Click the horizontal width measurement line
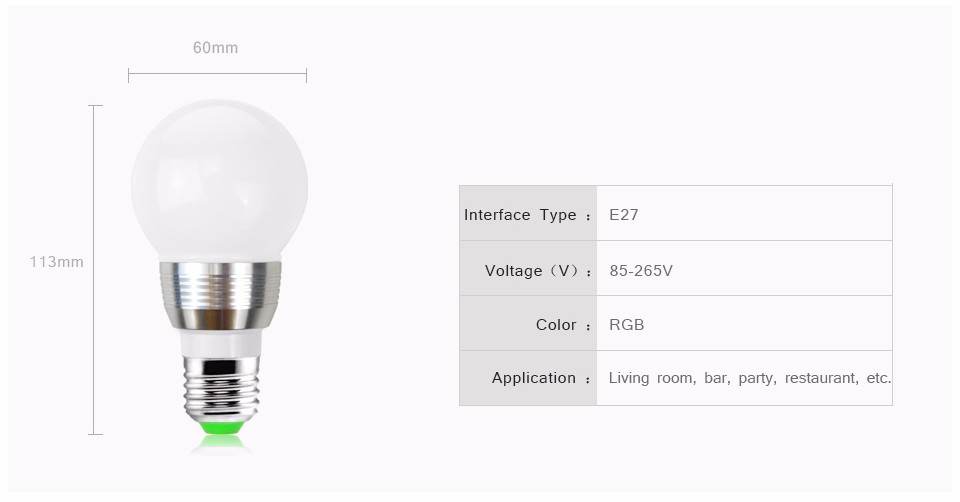Screen dimensions: 960x502 point(217,75)
